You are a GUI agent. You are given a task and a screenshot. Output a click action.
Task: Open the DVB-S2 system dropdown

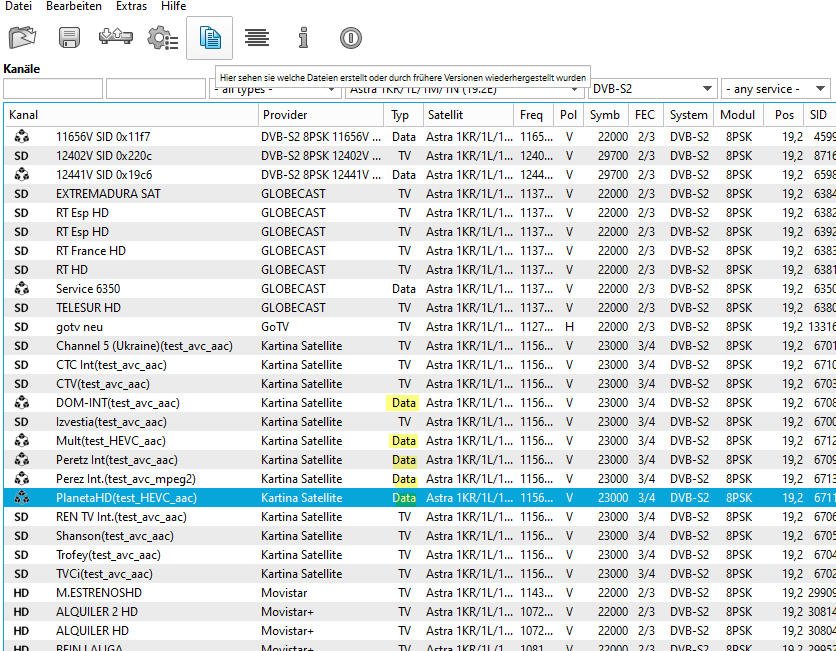(x=653, y=89)
